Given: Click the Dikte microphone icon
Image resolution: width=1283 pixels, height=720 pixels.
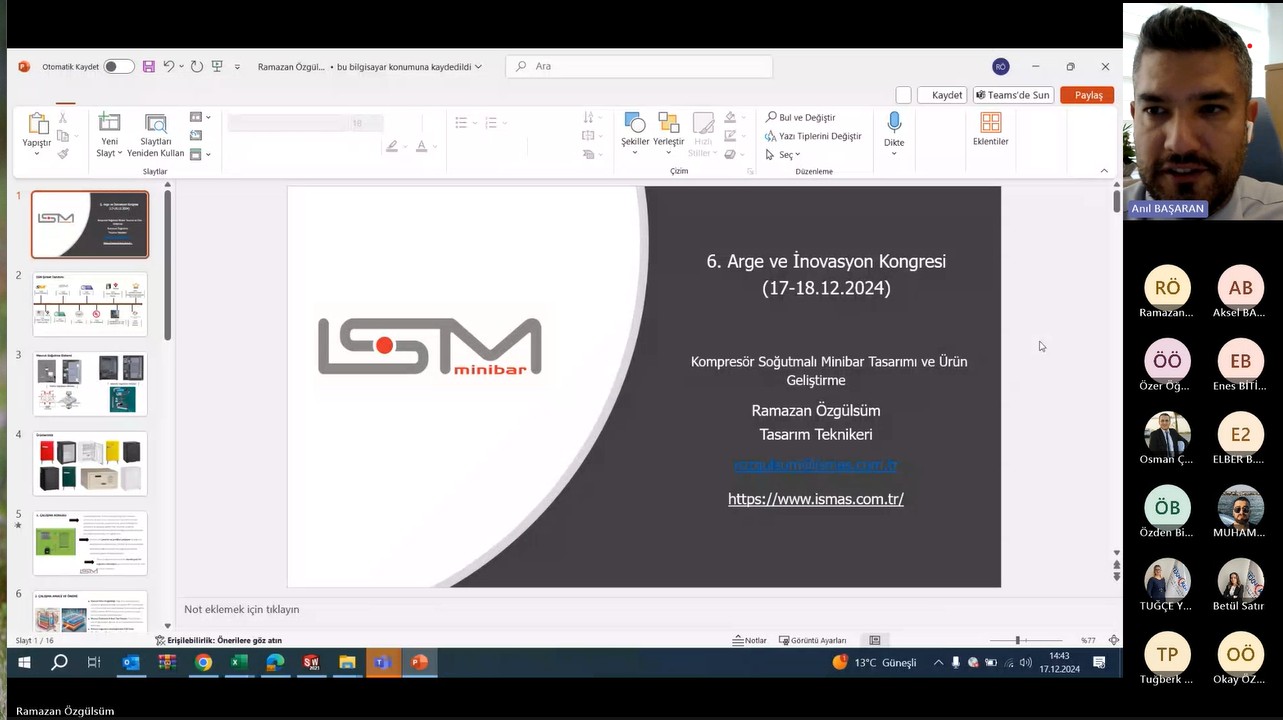Looking at the screenshot, I should 894,123.
